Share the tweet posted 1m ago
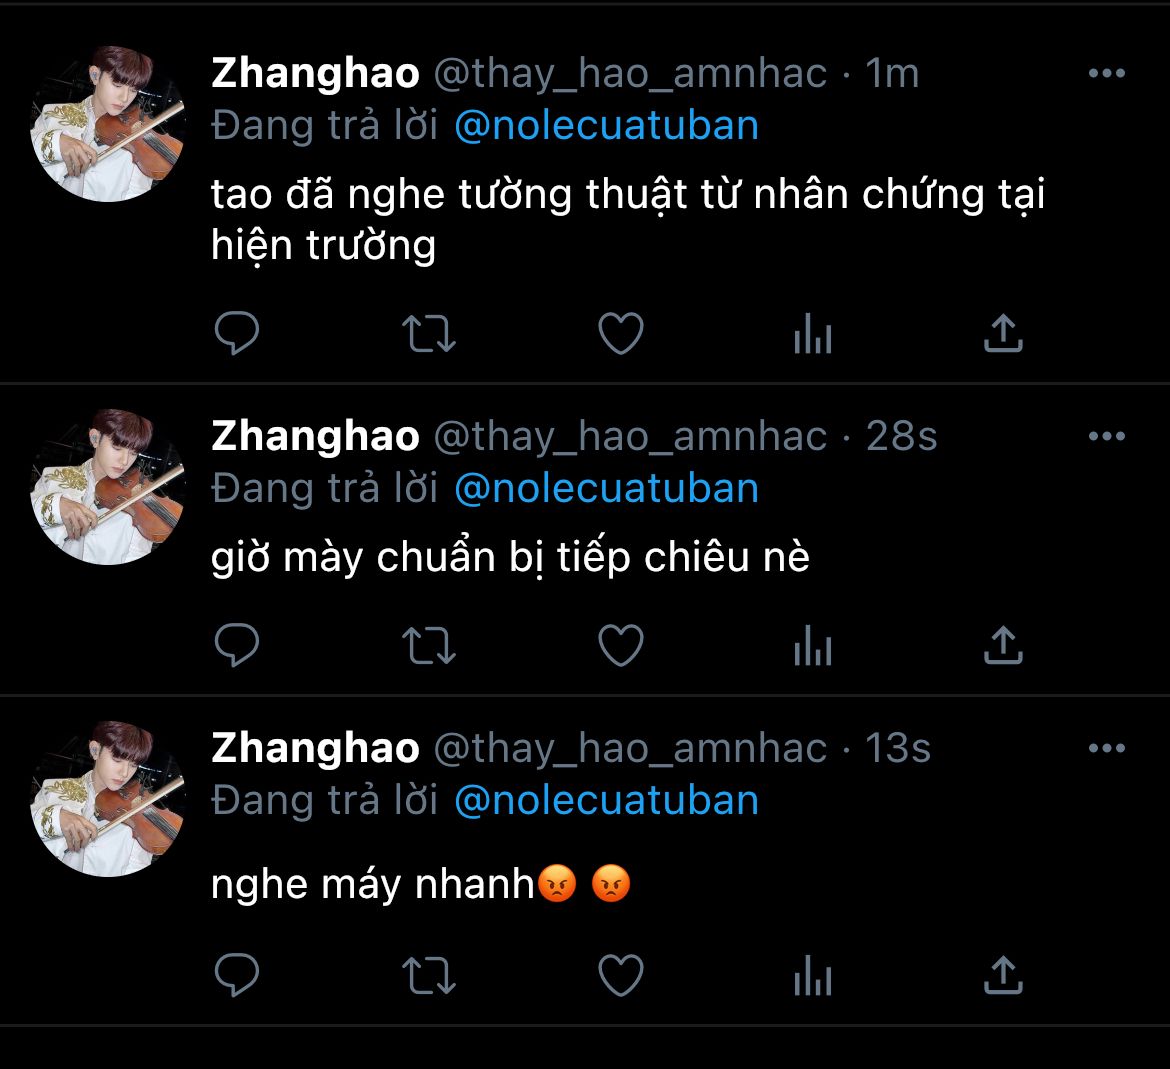The width and height of the screenshot is (1170, 1069). point(1003,333)
